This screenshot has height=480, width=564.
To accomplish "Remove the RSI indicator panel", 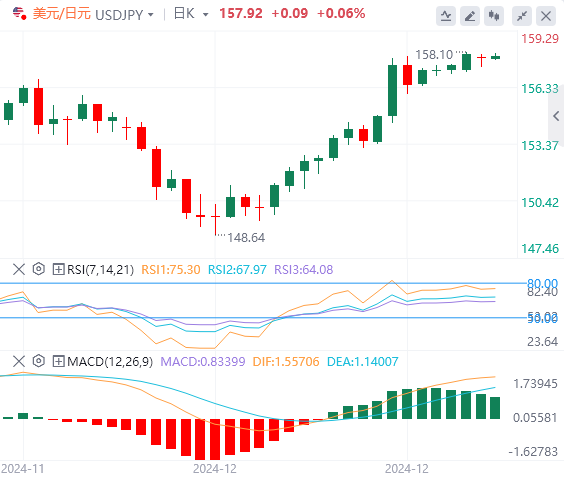I will (x=19, y=269).
